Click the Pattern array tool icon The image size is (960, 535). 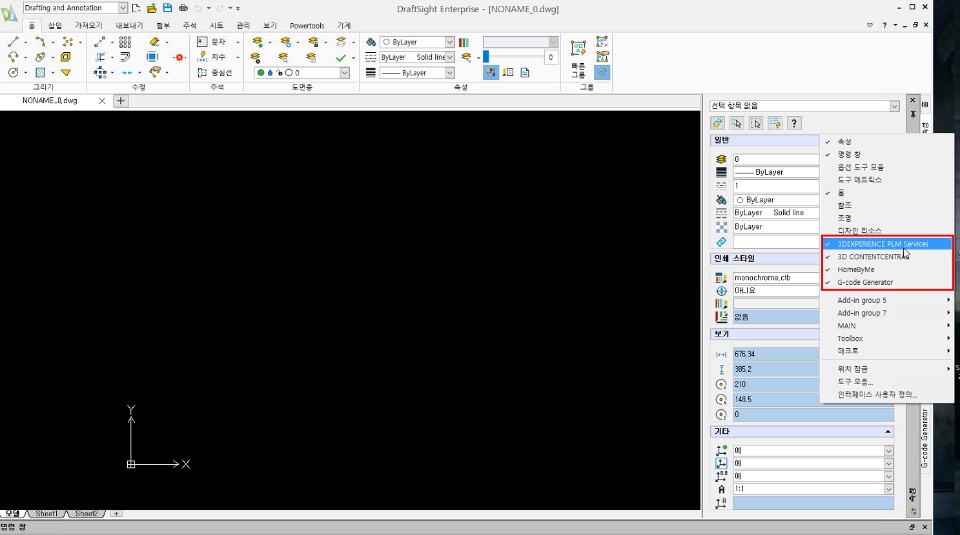(x=125, y=42)
